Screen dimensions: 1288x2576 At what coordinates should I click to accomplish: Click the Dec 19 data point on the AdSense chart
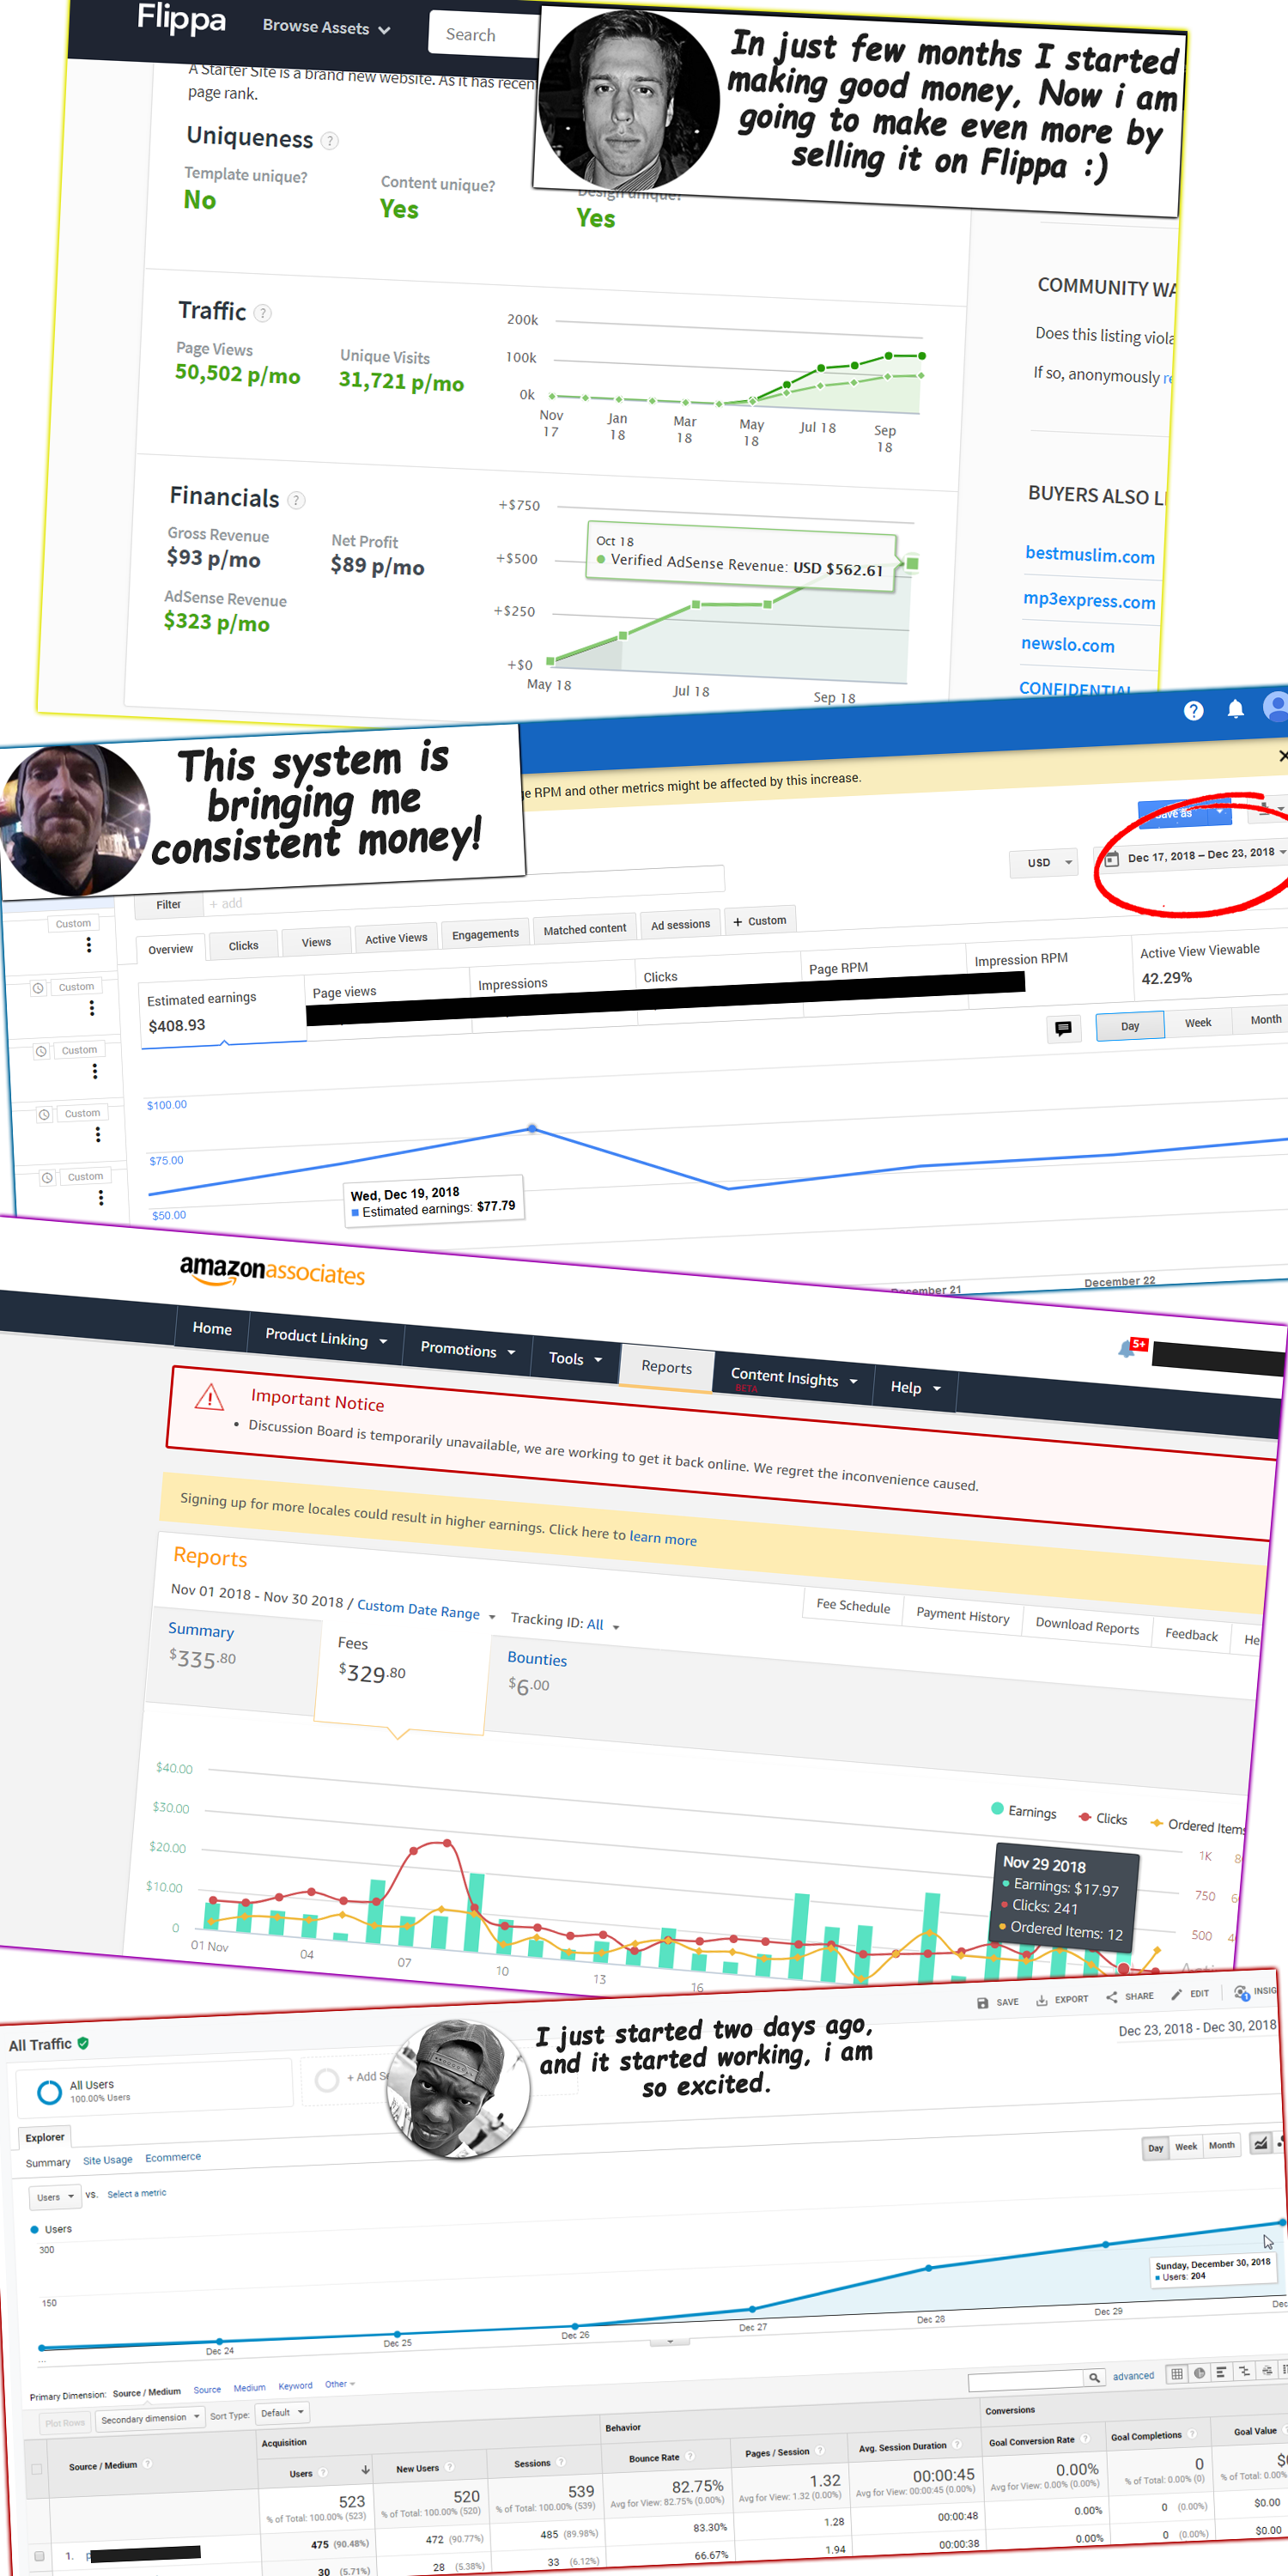(532, 1128)
